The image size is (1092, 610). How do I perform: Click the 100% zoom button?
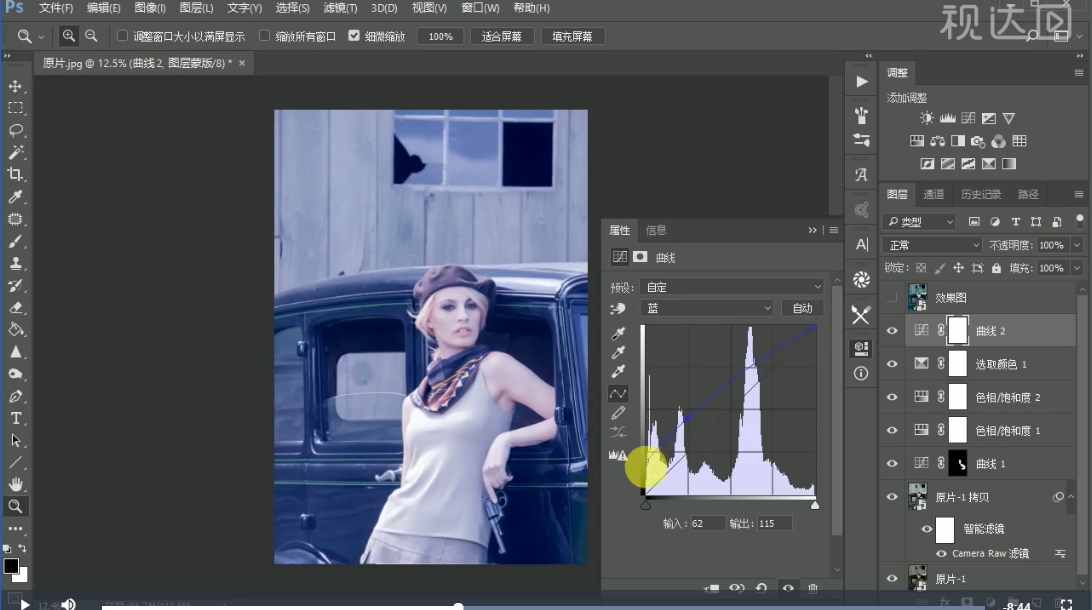[x=440, y=36]
